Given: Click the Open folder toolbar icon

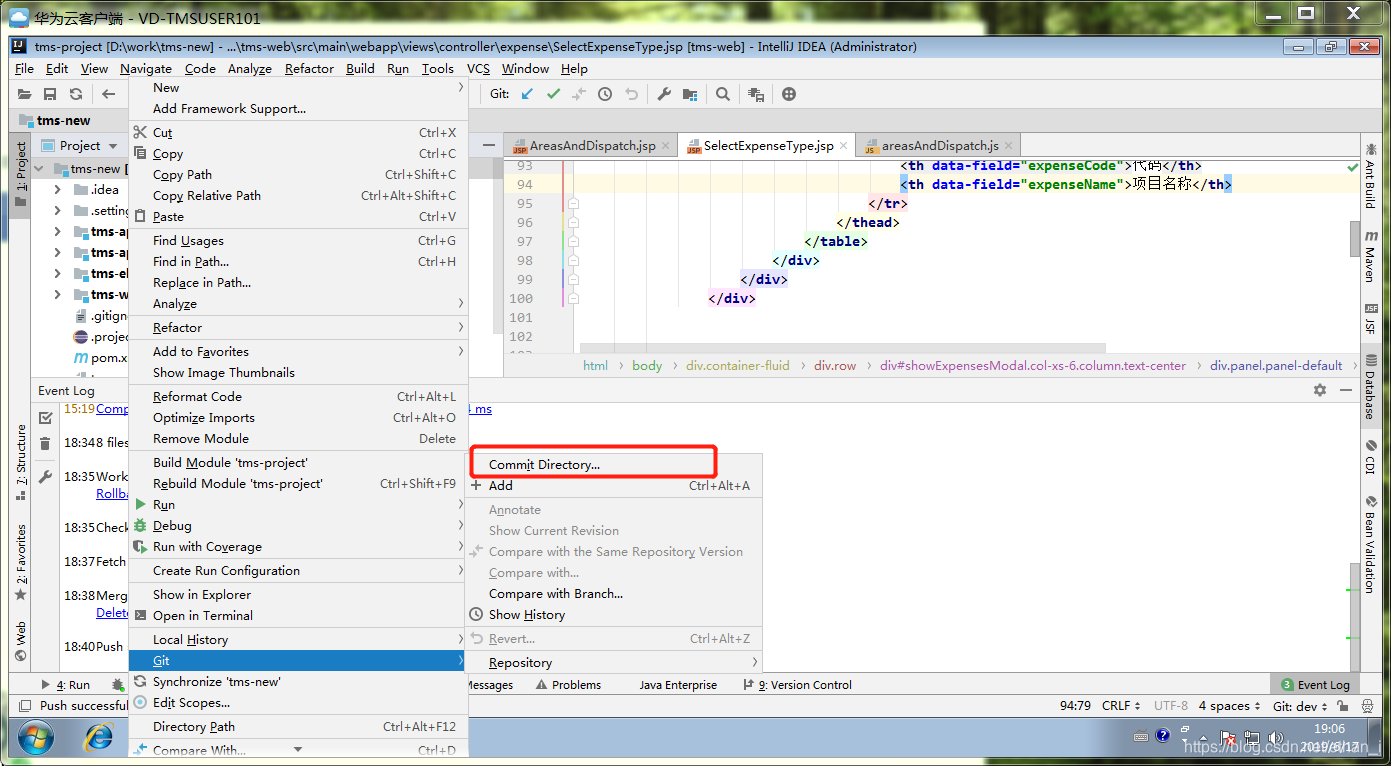Looking at the screenshot, I should tap(24, 94).
